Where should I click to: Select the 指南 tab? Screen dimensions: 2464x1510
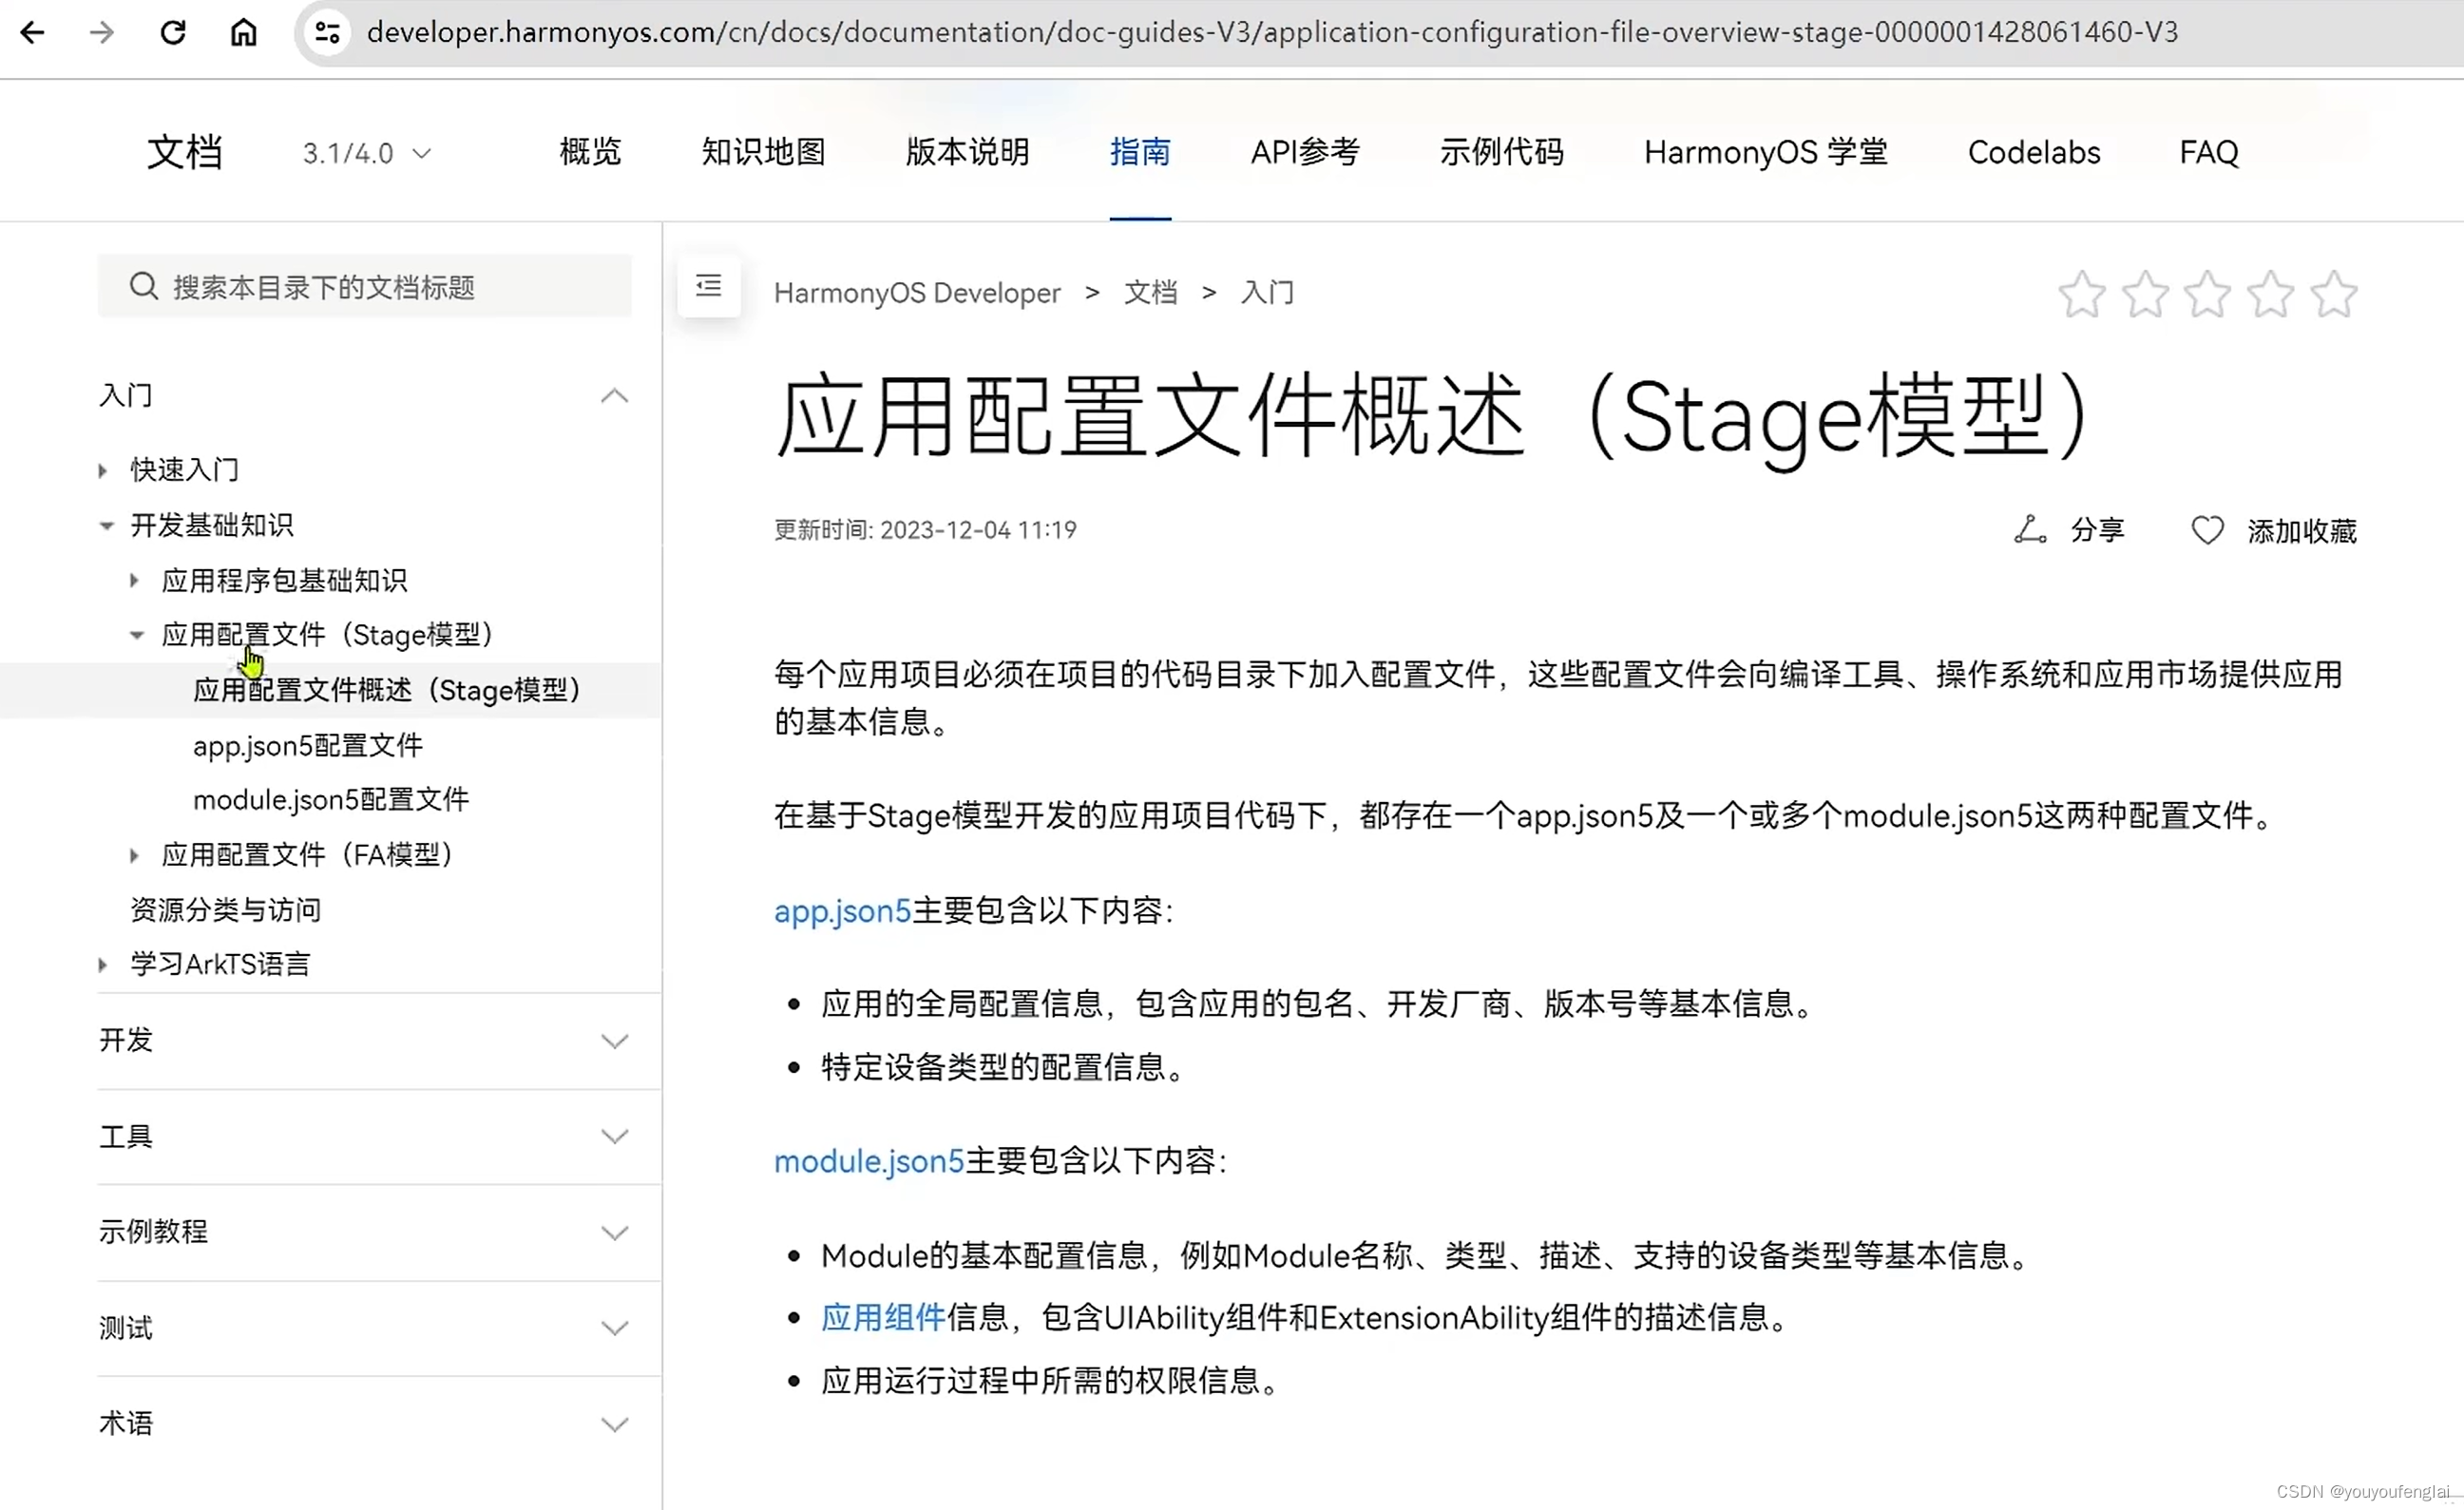coord(1140,152)
